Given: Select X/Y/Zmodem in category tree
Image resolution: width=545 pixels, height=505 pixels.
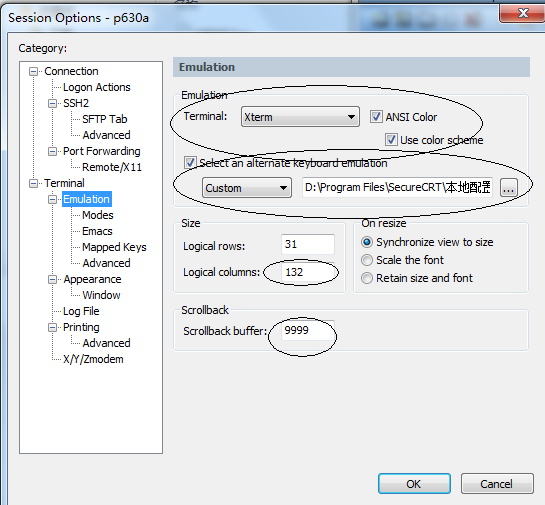Looking at the screenshot, I should click(x=93, y=359).
